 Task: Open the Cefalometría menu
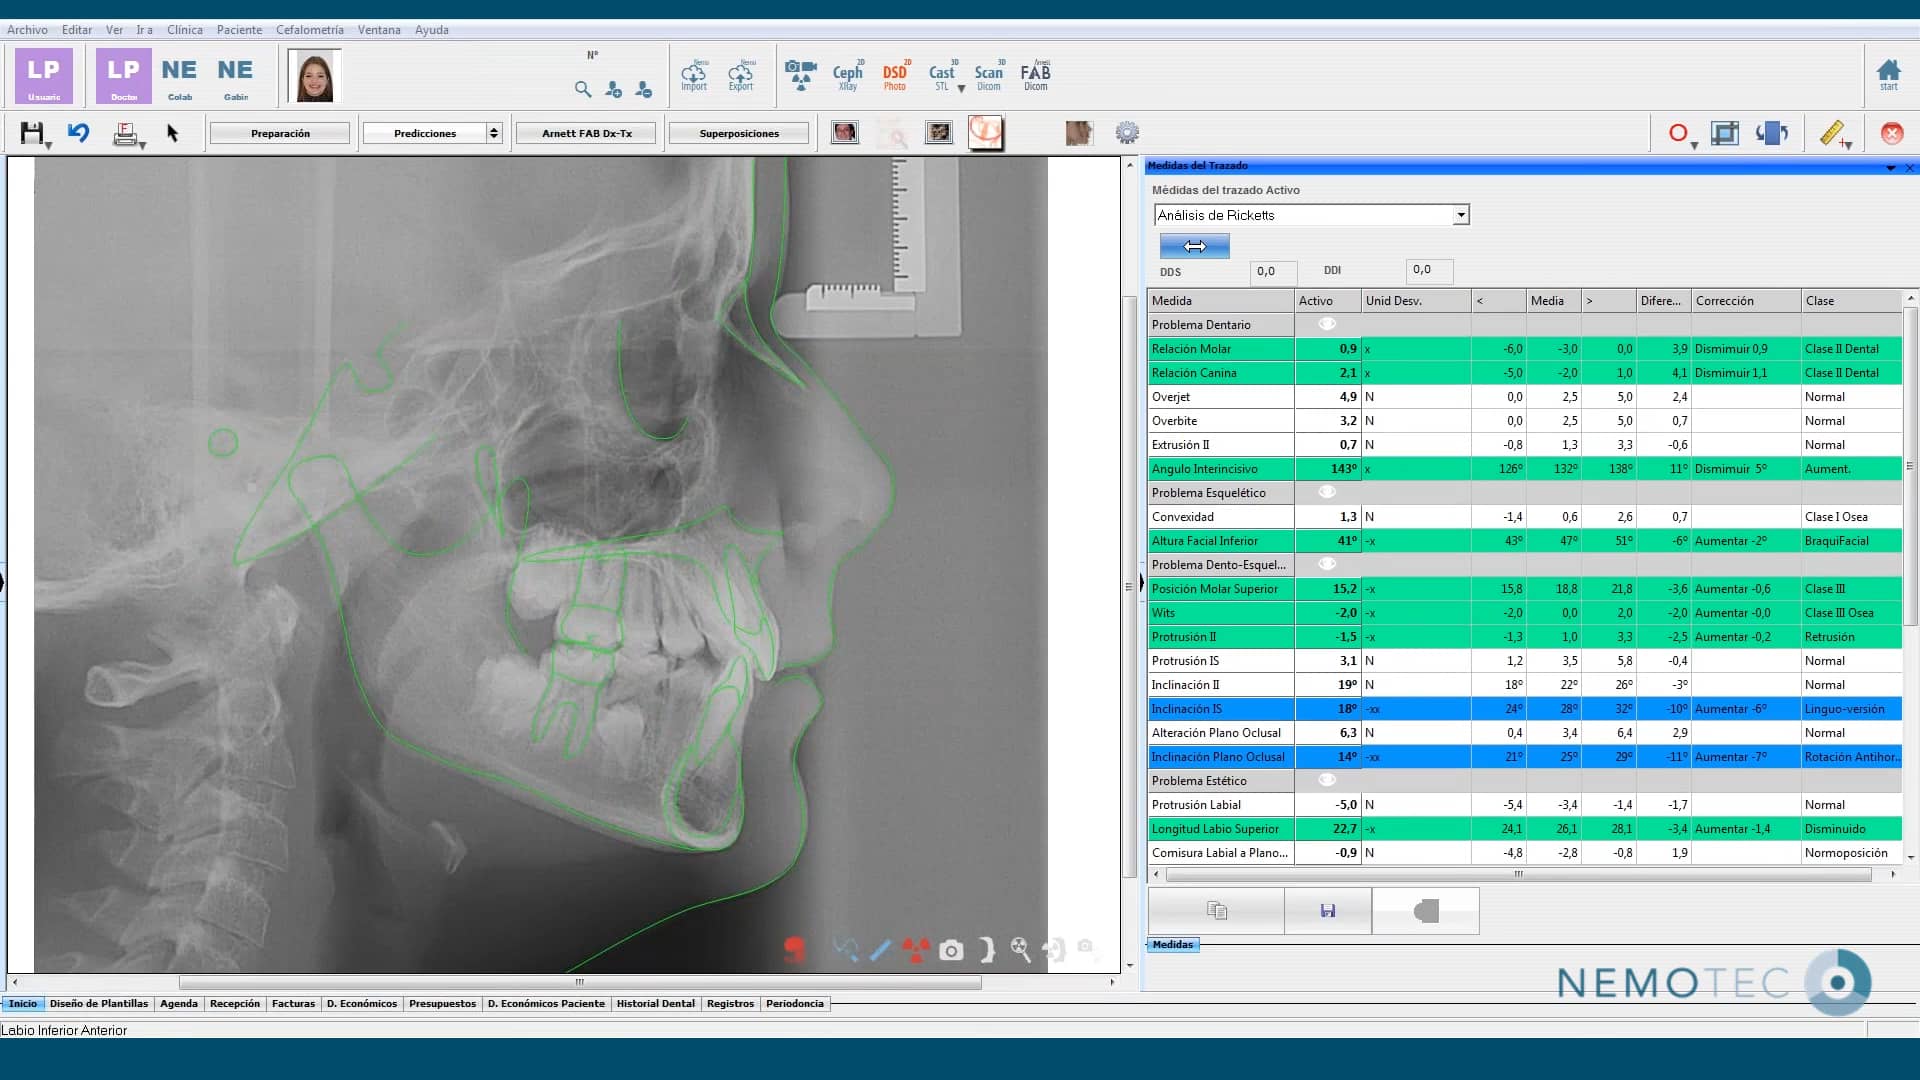(309, 30)
